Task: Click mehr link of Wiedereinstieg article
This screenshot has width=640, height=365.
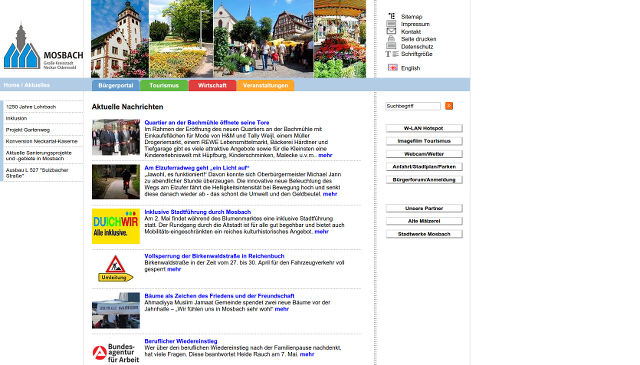Action: [x=307, y=354]
